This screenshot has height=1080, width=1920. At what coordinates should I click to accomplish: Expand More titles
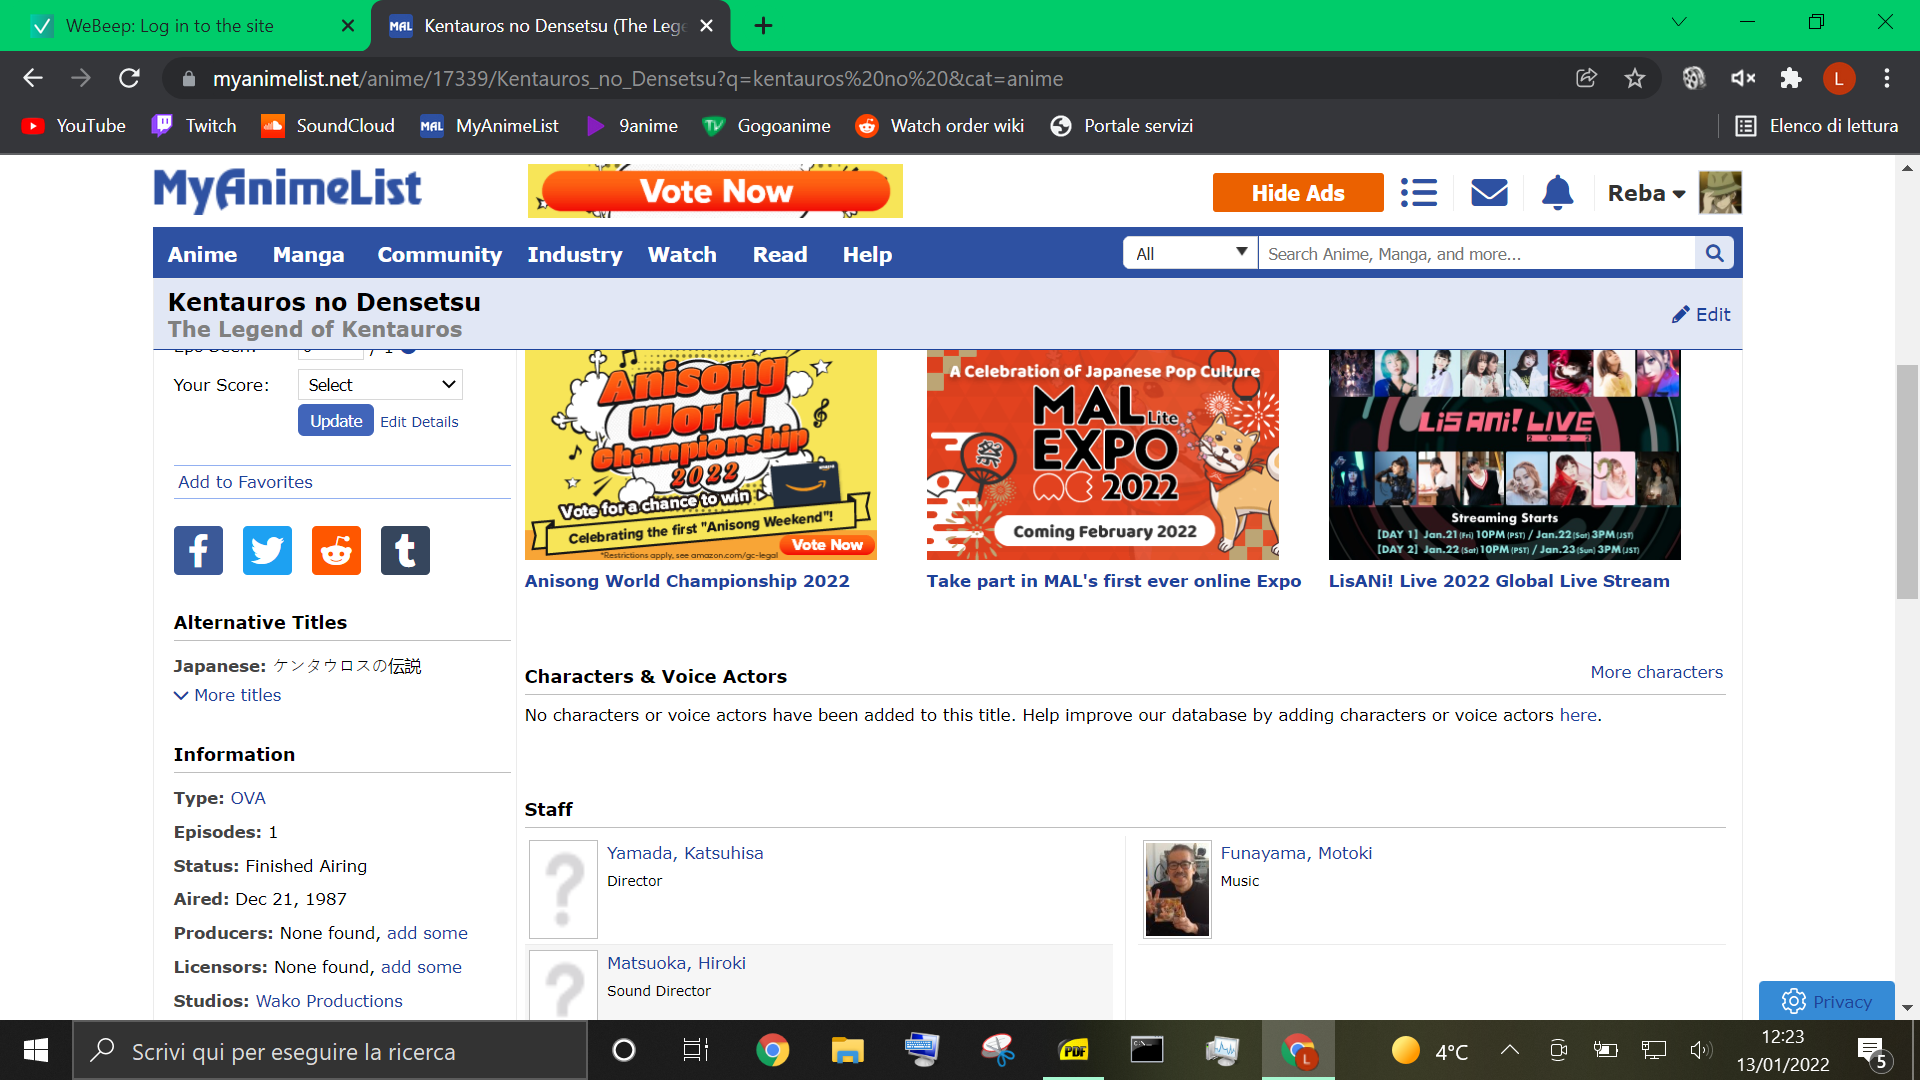(228, 695)
